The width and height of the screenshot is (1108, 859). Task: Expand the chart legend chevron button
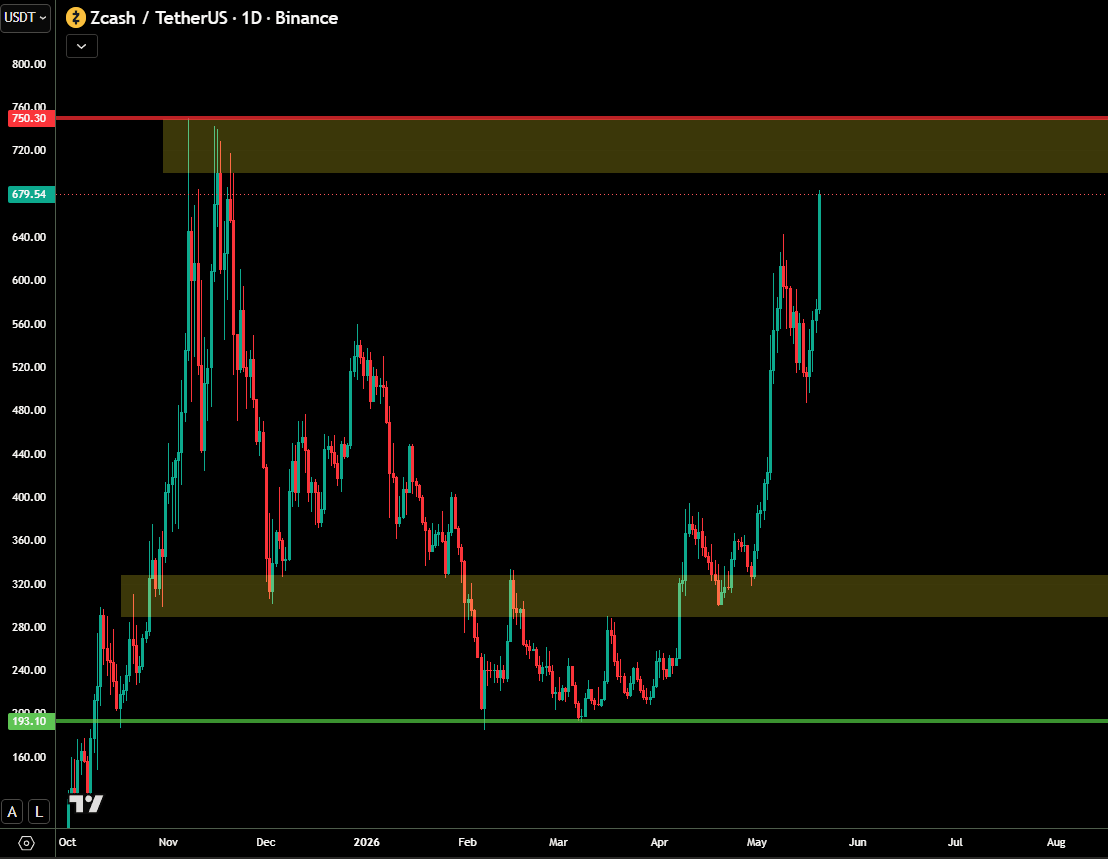[82, 46]
